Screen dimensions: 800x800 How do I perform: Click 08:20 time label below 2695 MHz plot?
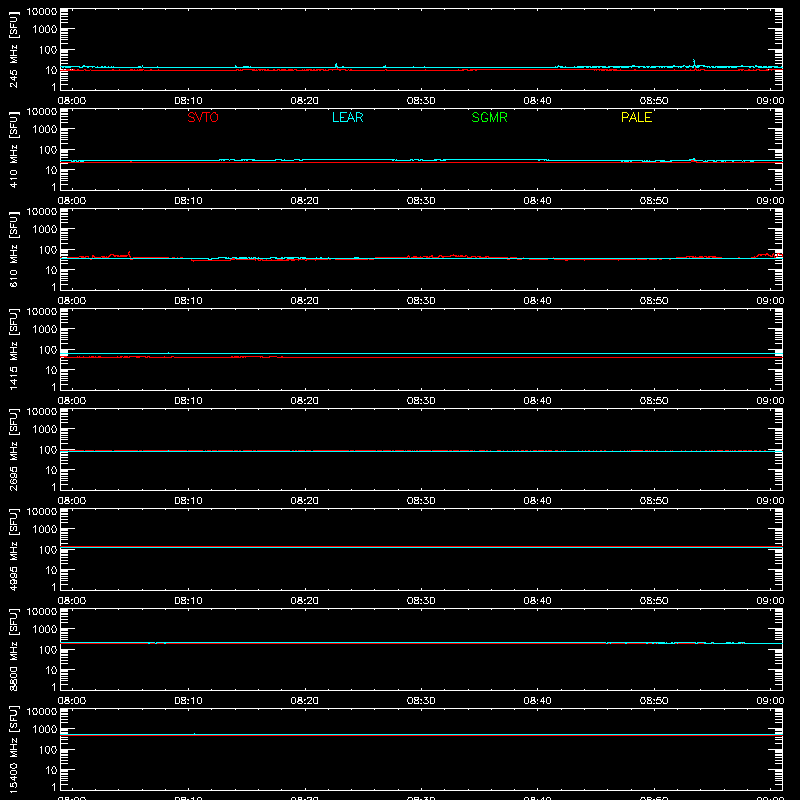[305, 501]
